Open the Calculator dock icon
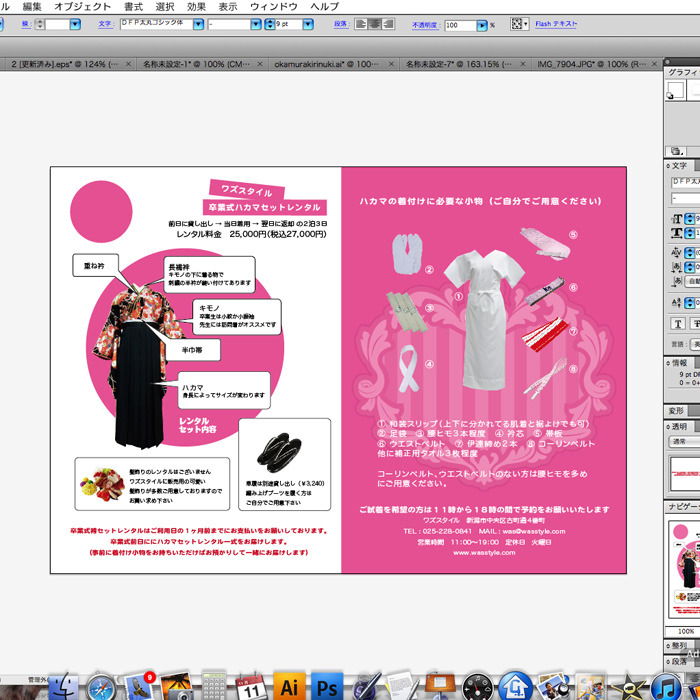Image resolution: width=700 pixels, height=700 pixels. click(214, 687)
